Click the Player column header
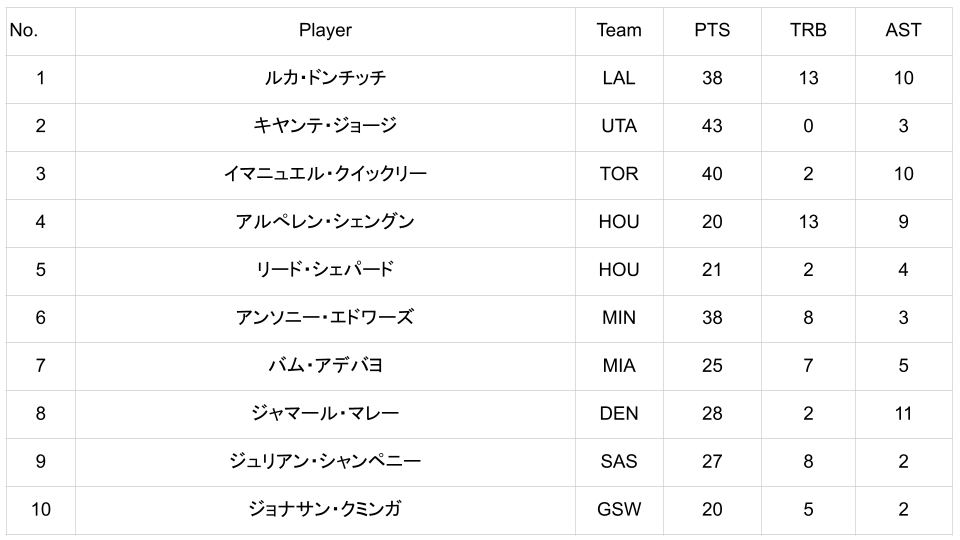The width and height of the screenshot is (960, 540). pyautogui.click(x=325, y=30)
